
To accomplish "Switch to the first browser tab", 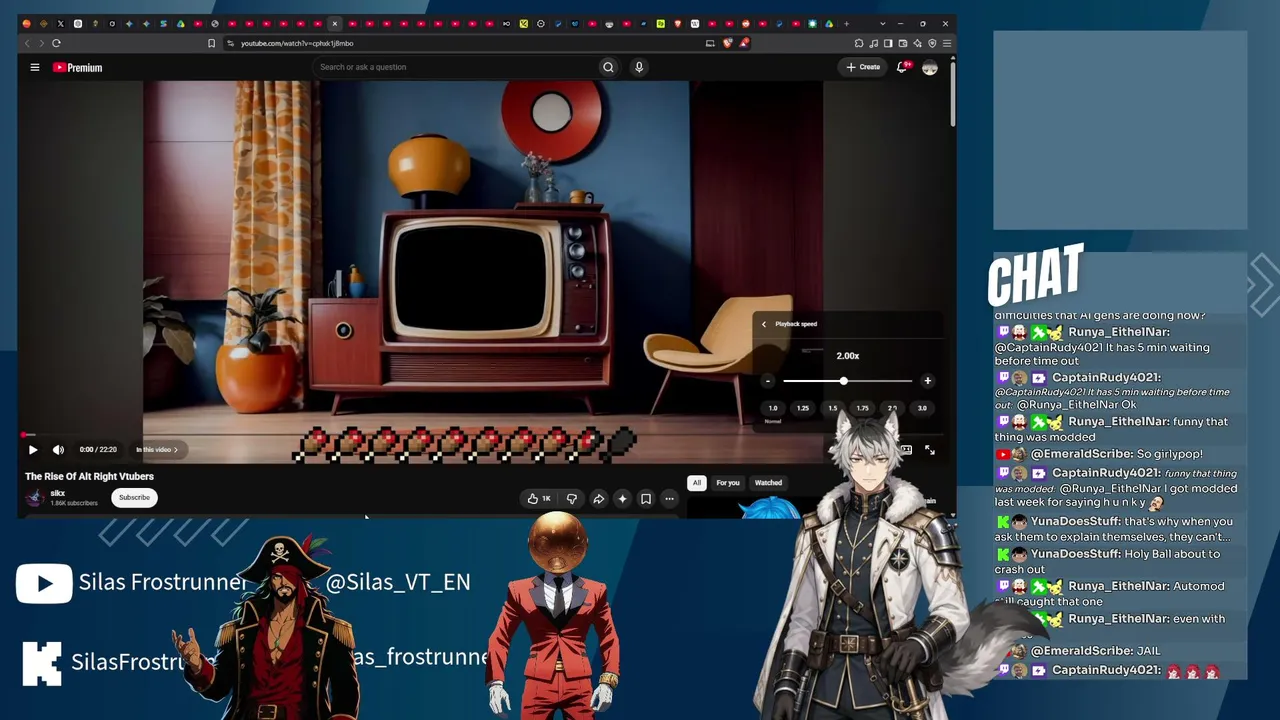I will tap(27, 23).
